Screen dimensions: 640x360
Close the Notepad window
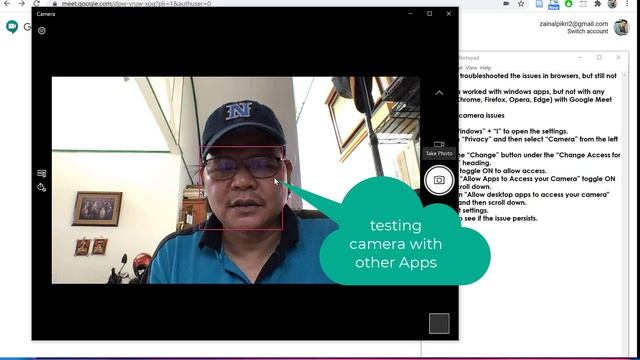(618, 58)
